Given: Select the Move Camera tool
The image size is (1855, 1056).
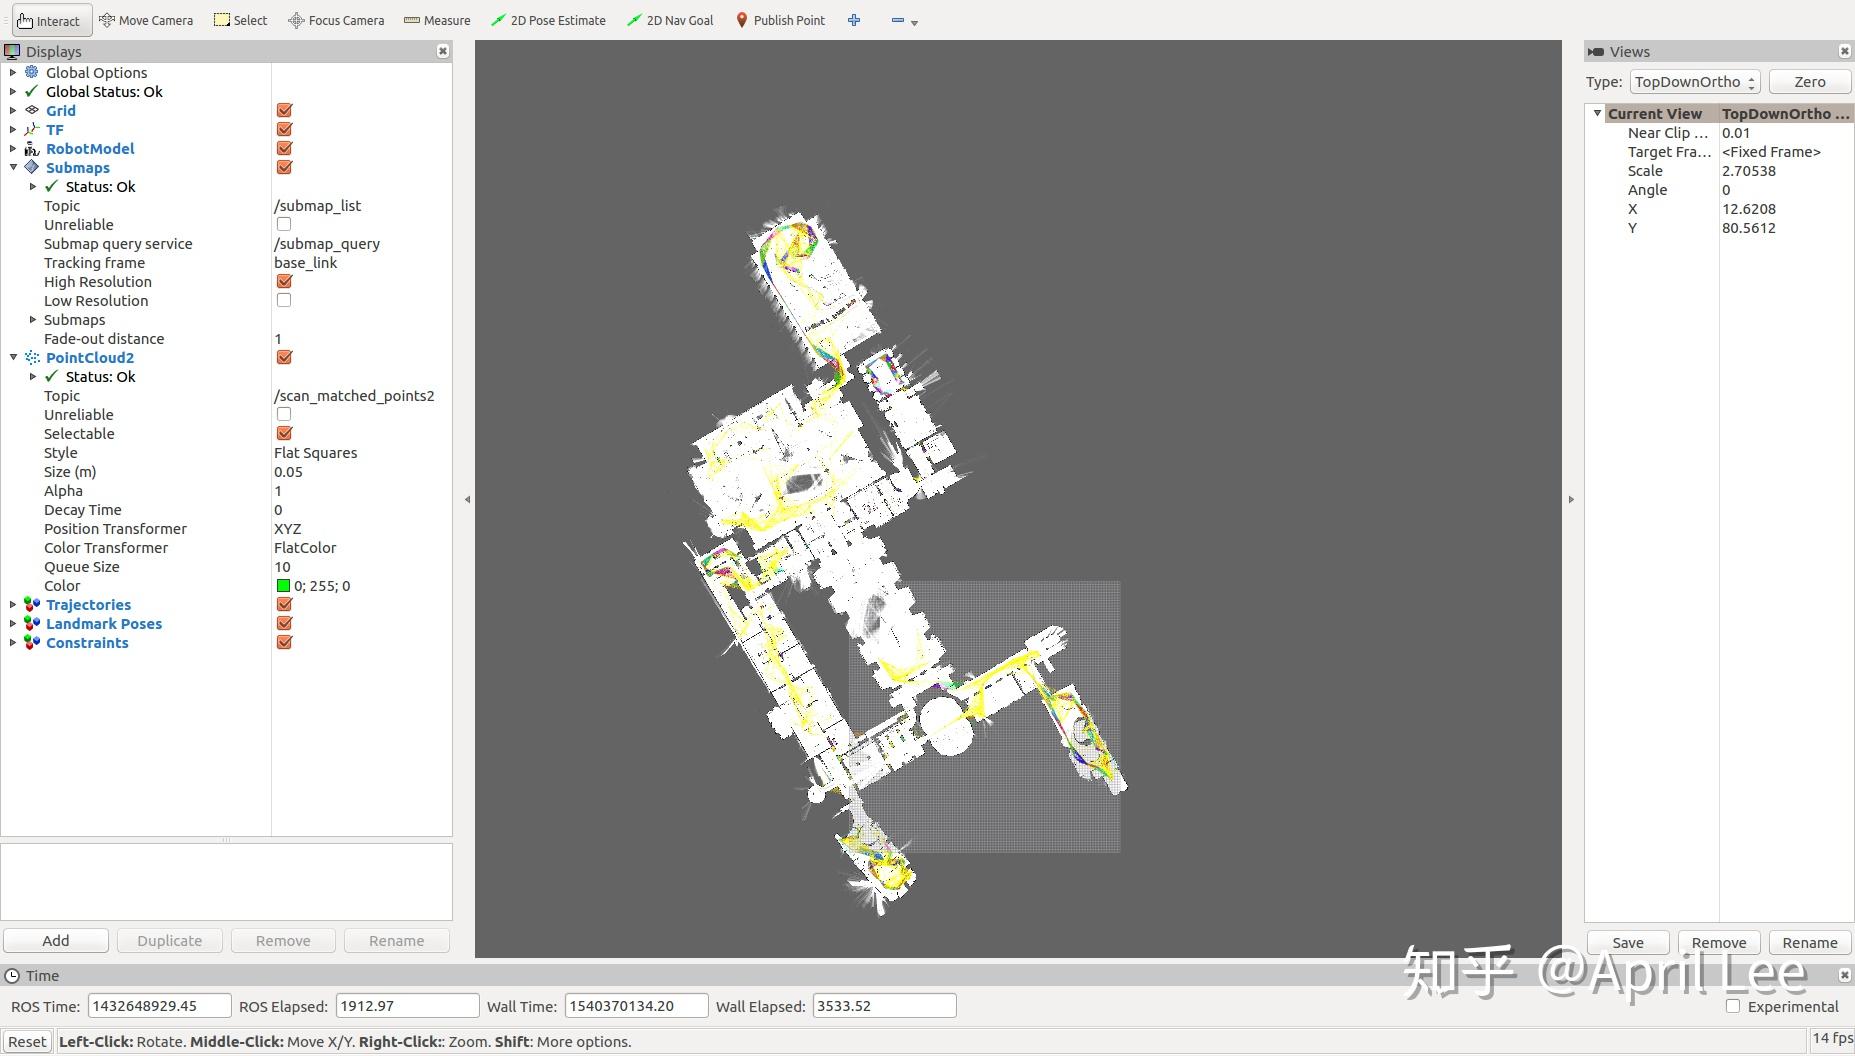Looking at the screenshot, I should point(146,20).
